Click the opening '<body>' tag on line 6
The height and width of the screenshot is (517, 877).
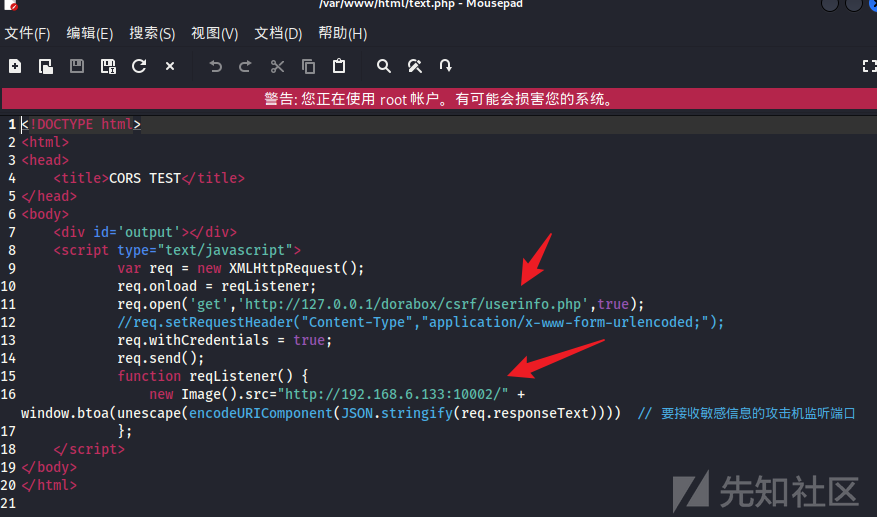(45, 214)
